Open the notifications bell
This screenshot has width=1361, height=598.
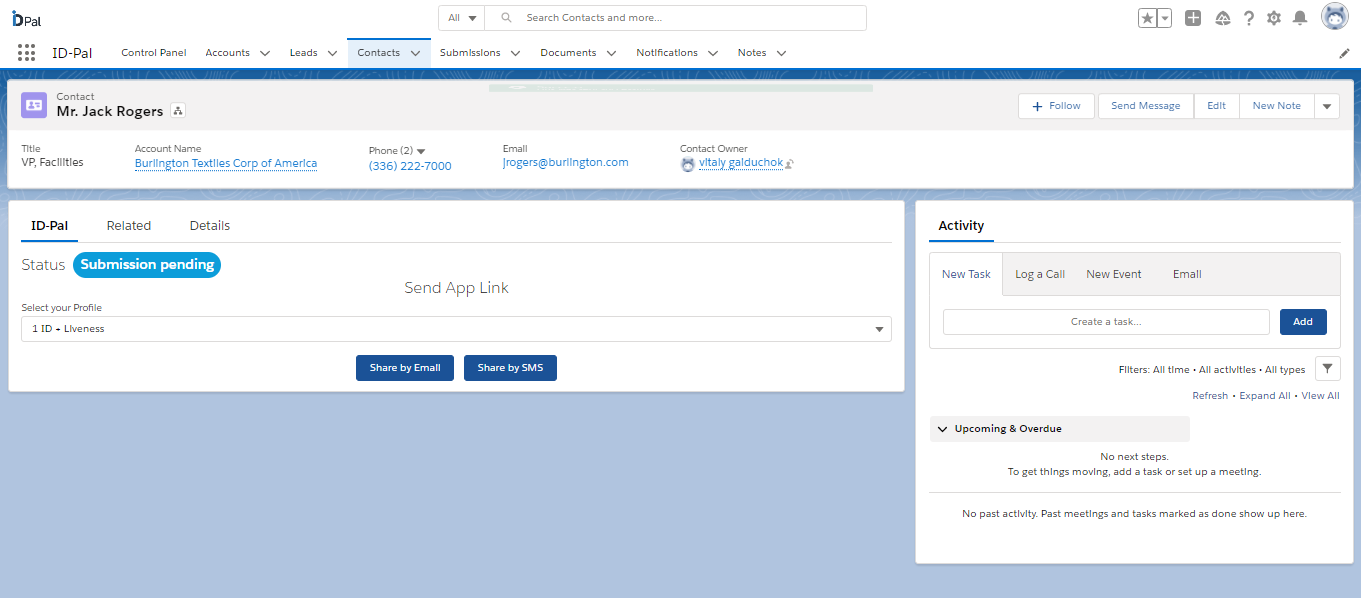[x=1299, y=17]
